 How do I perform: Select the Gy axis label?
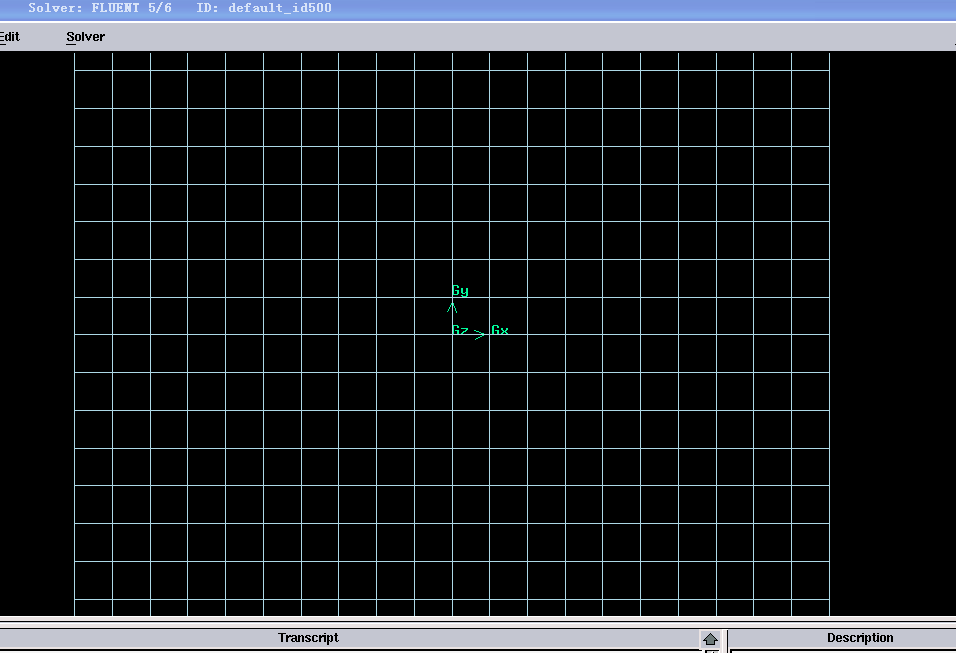tap(460, 291)
